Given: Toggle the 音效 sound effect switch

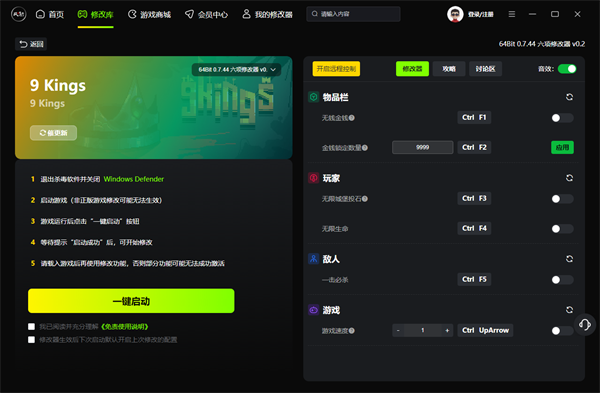Looking at the screenshot, I should pos(567,69).
